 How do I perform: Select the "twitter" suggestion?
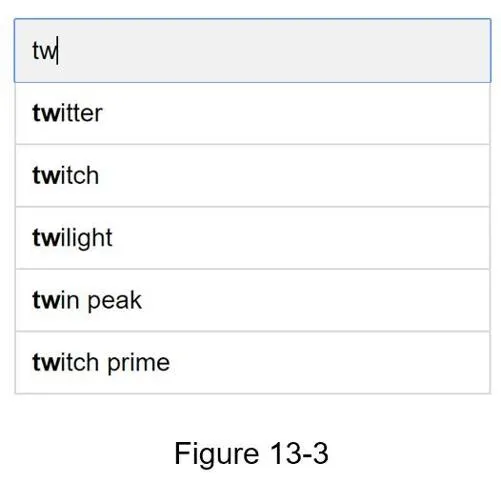[252, 113]
